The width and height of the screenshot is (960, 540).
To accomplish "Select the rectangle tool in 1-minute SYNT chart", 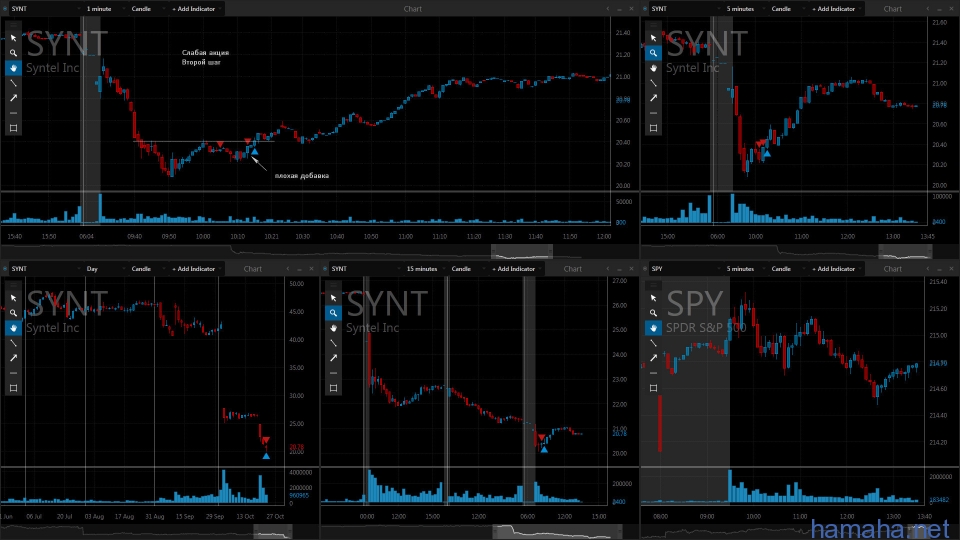I will click(x=13, y=128).
